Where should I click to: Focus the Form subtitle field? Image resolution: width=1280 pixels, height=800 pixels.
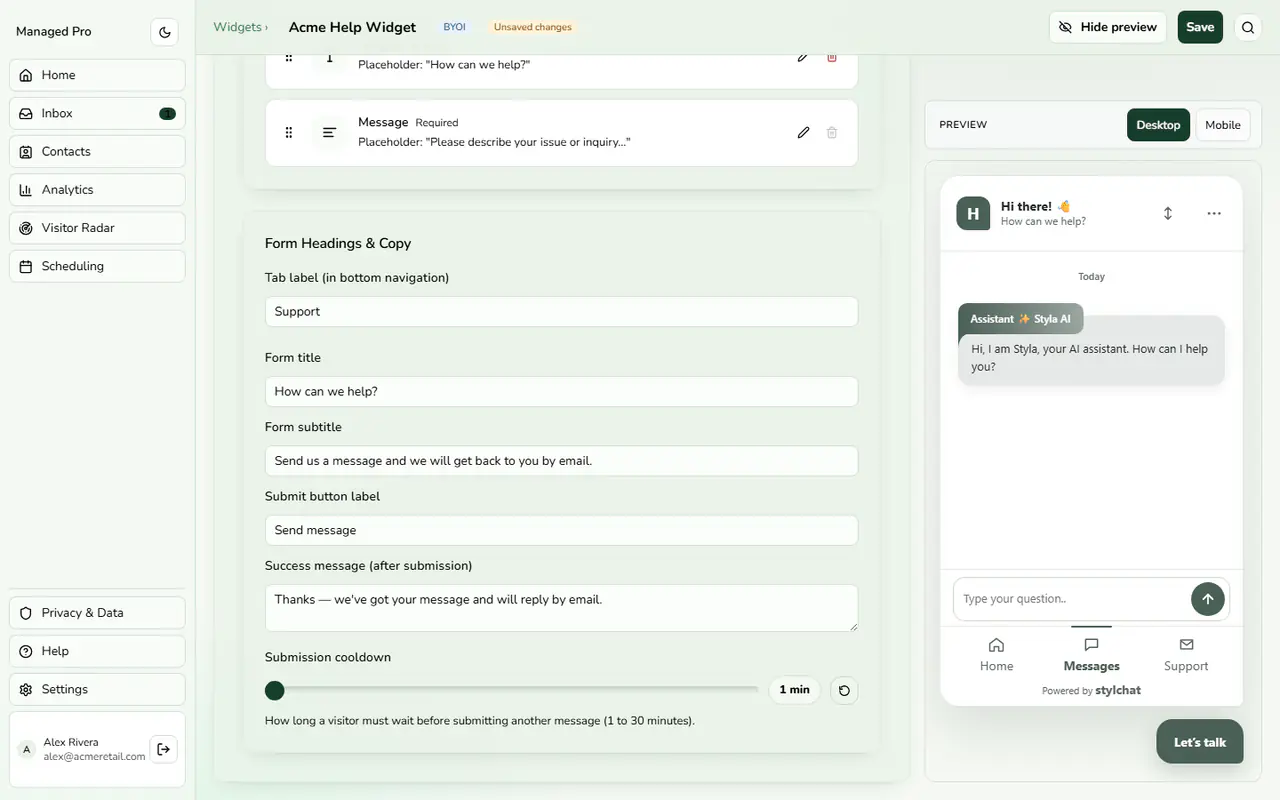coord(561,461)
